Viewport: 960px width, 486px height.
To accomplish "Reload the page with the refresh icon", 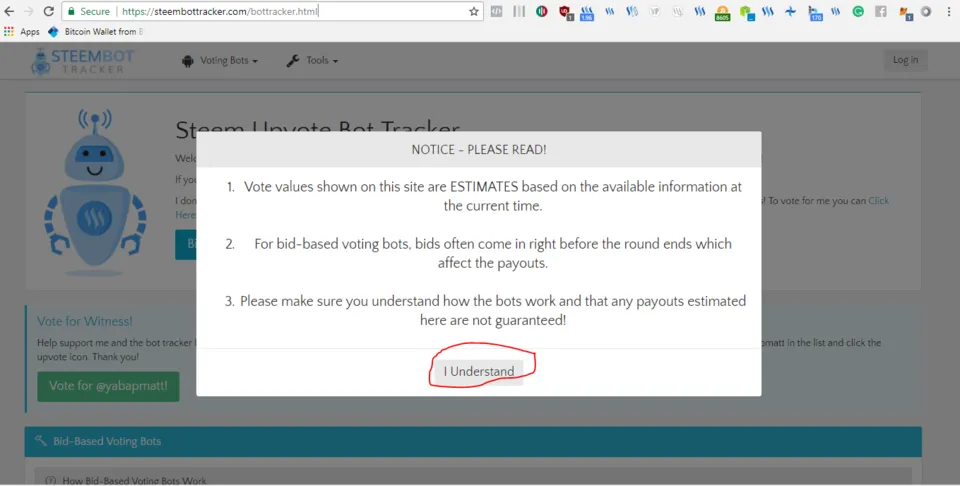I will click(48, 11).
